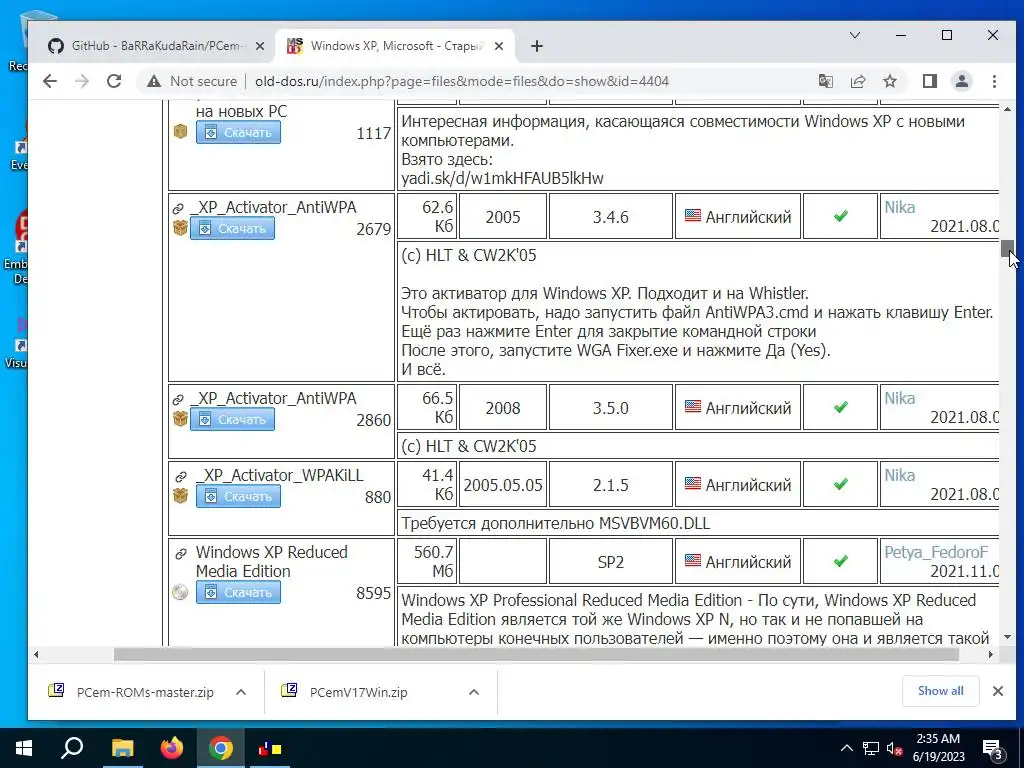Image resolution: width=1024 pixels, height=768 pixels.
Task: Click Chrome icon on taskbar
Action: (221, 748)
